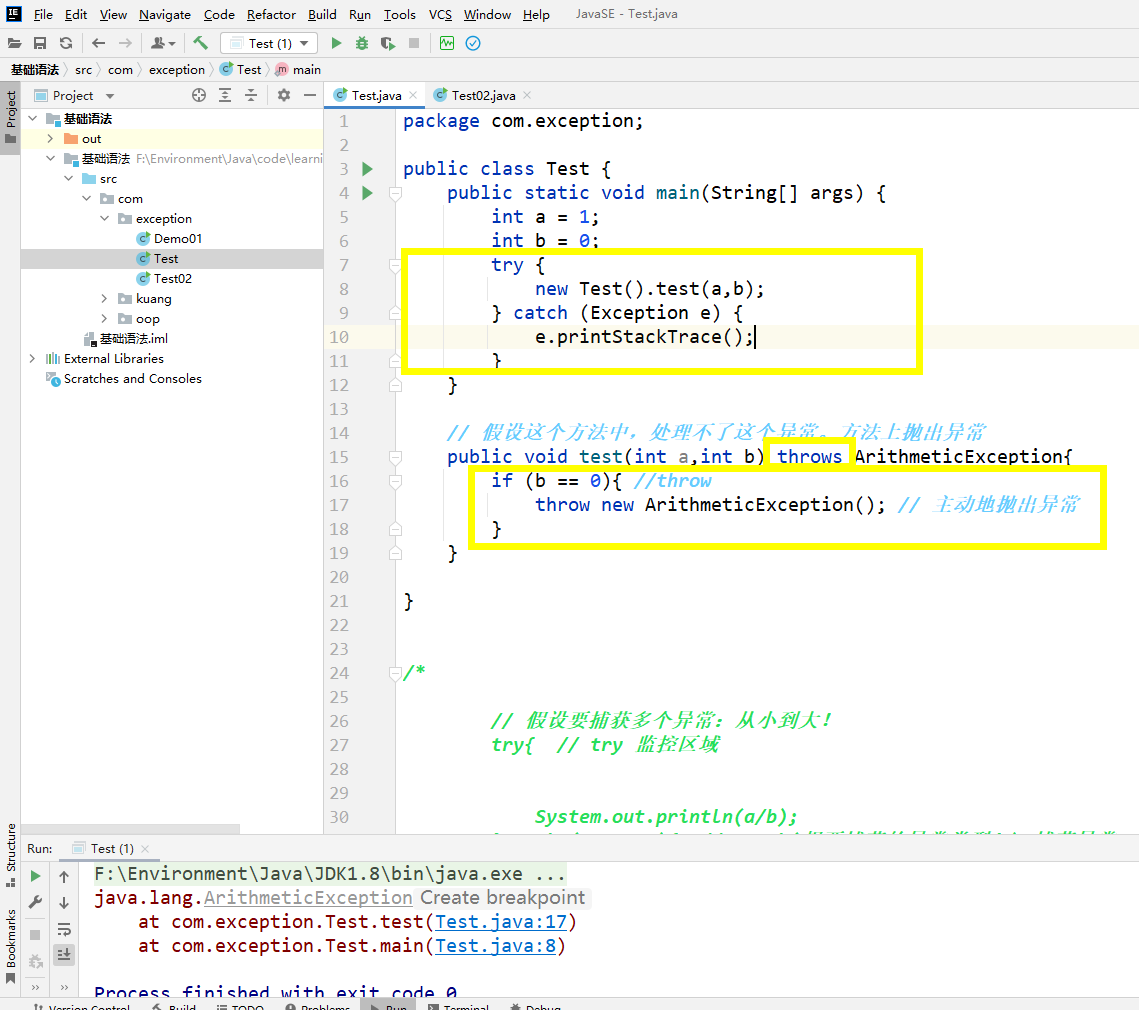The height and width of the screenshot is (1010, 1139).
Task: Click the Build project hammer icon
Action: tap(201, 43)
